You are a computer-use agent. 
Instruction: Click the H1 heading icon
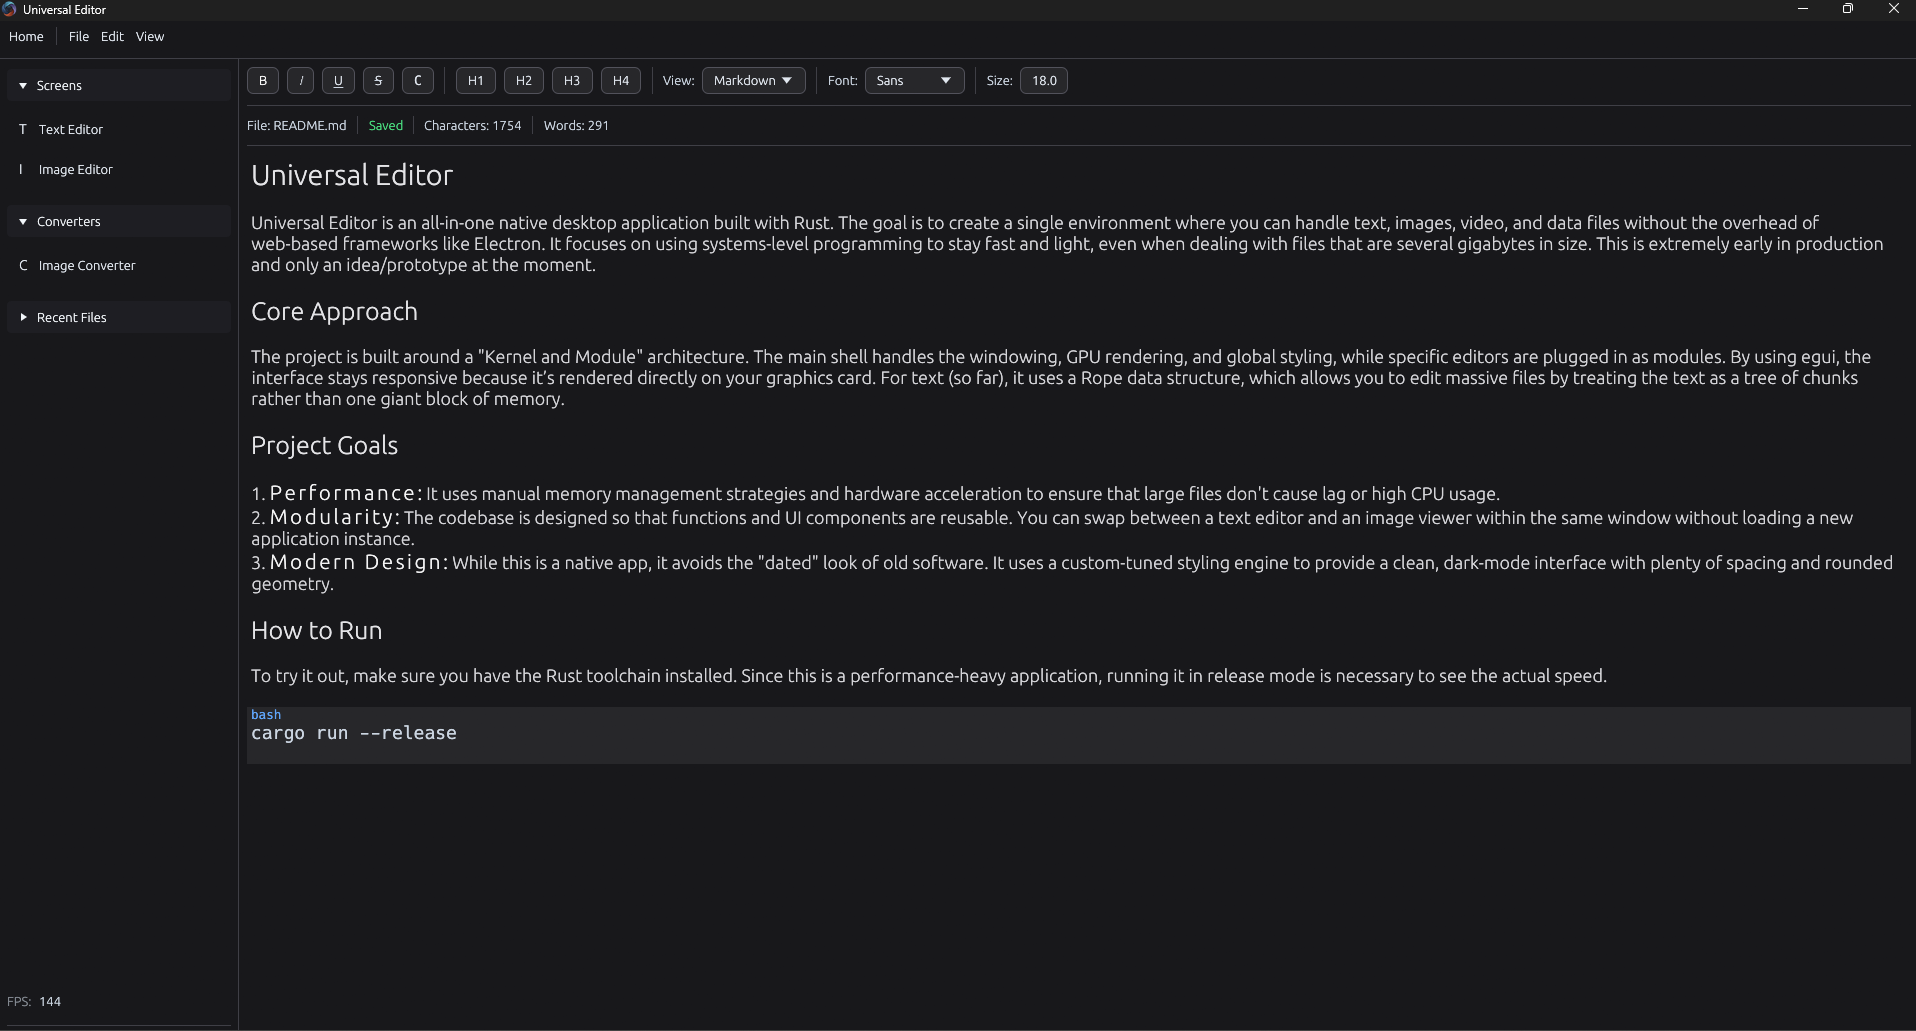[474, 80]
